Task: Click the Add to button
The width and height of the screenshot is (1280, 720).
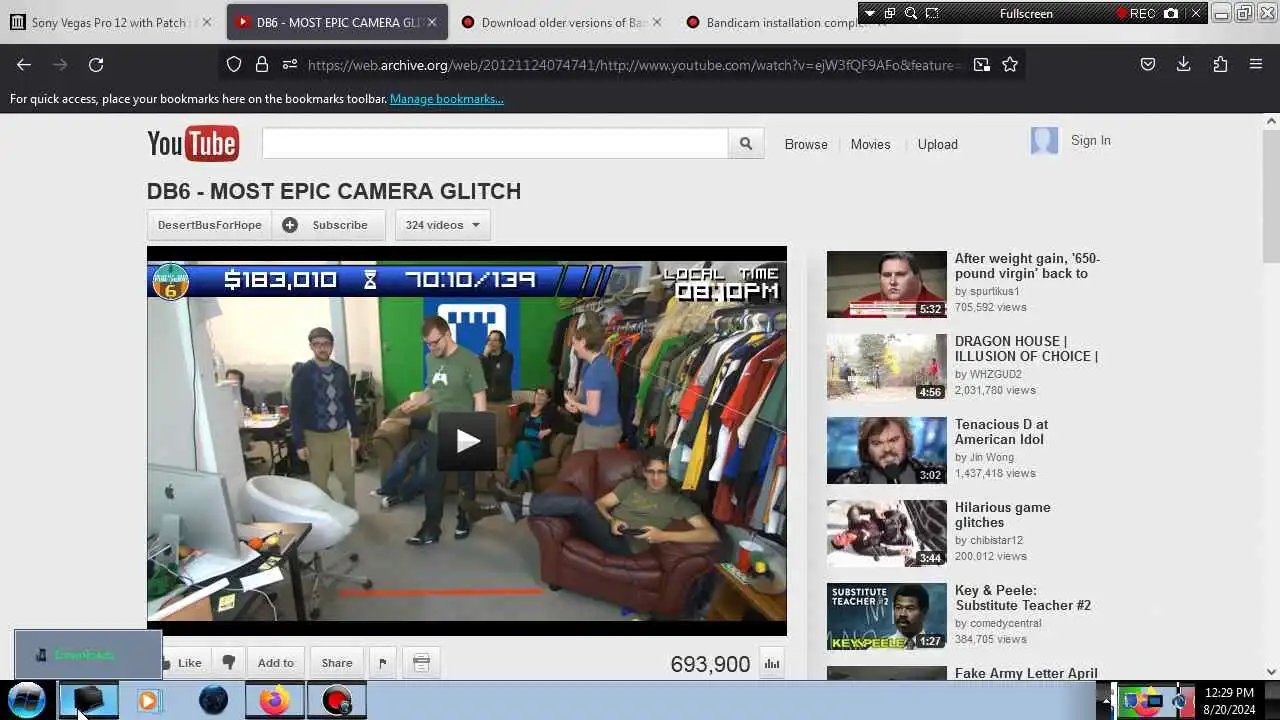Action: coord(276,662)
